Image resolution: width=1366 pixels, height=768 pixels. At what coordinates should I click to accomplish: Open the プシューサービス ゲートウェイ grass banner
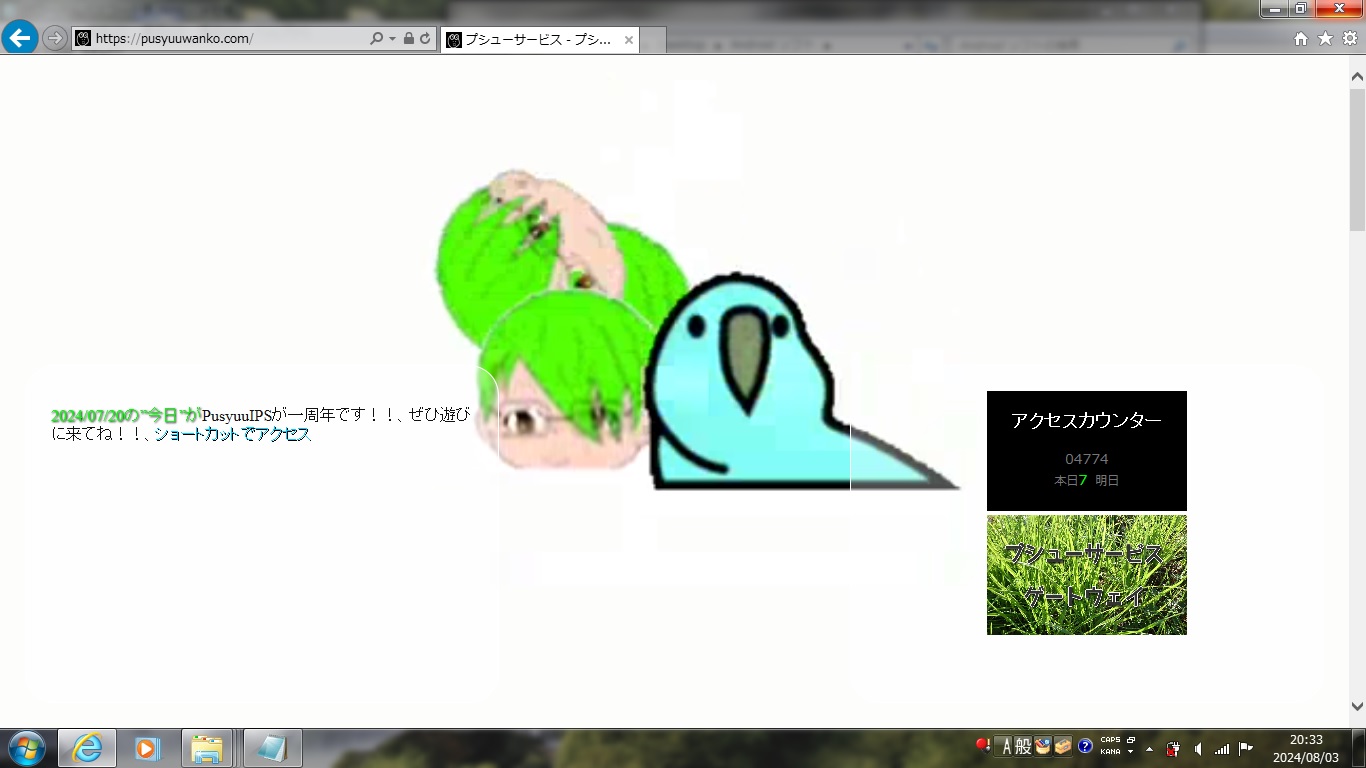tap(1087, 575)
